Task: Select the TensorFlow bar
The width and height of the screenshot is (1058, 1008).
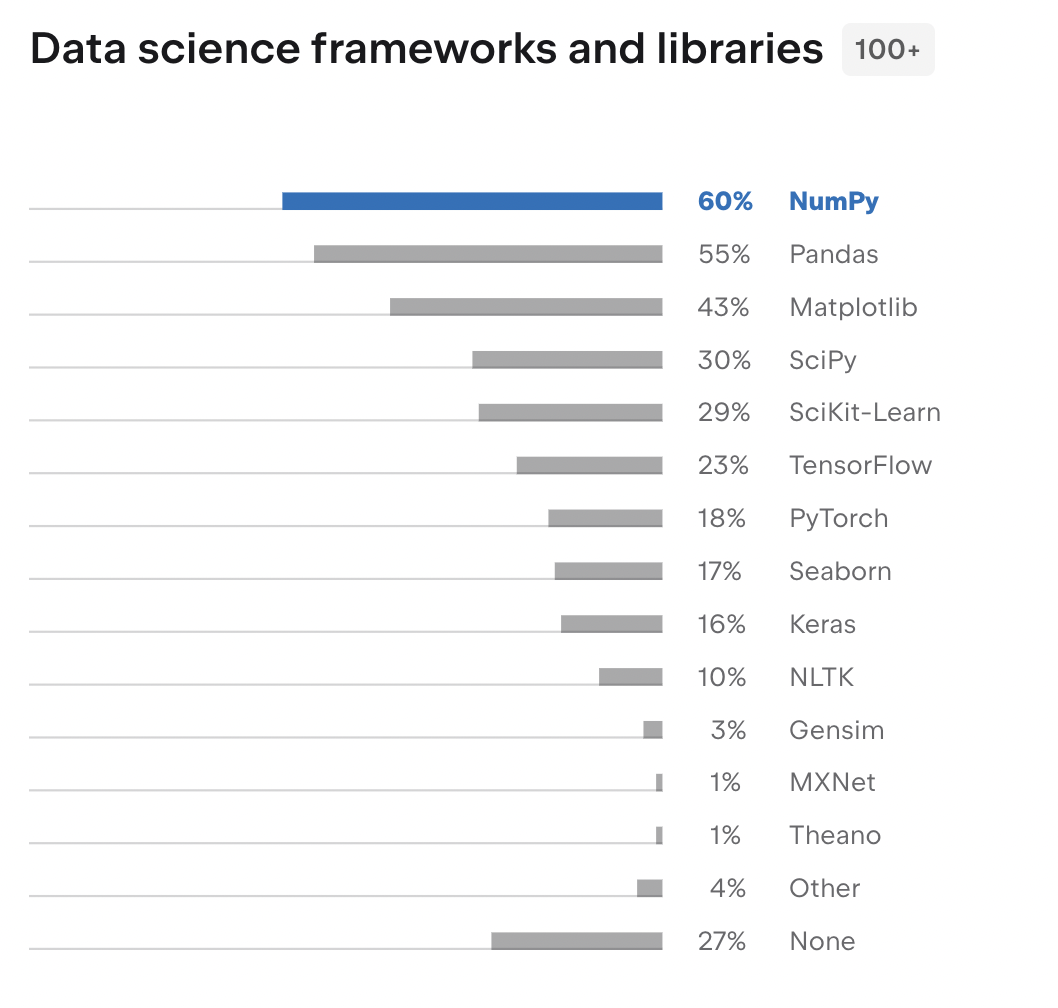Action: [590, 466]
